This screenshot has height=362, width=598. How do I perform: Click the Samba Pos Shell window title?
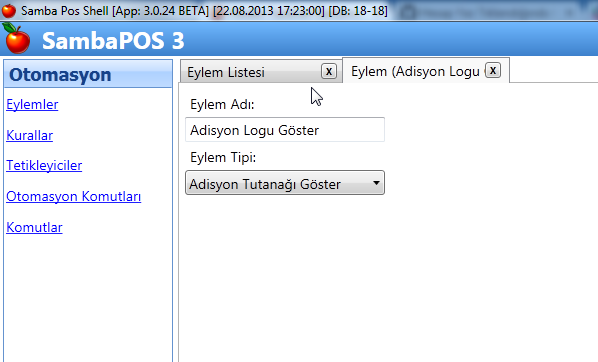click(204, 10)
